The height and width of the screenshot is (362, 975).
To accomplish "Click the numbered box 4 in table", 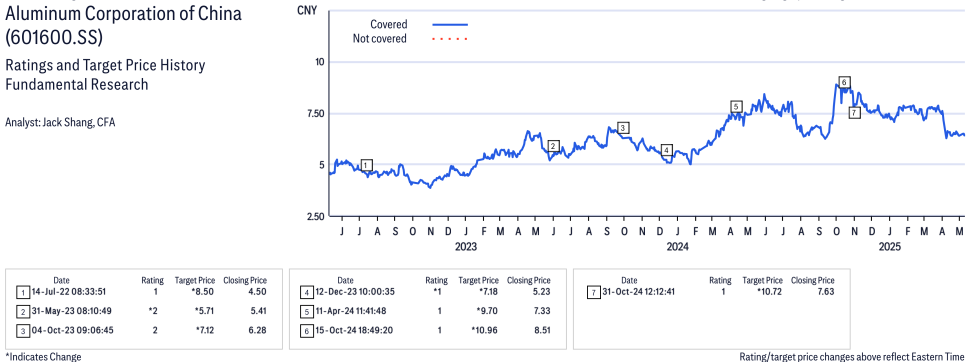I will coord(306,291).
